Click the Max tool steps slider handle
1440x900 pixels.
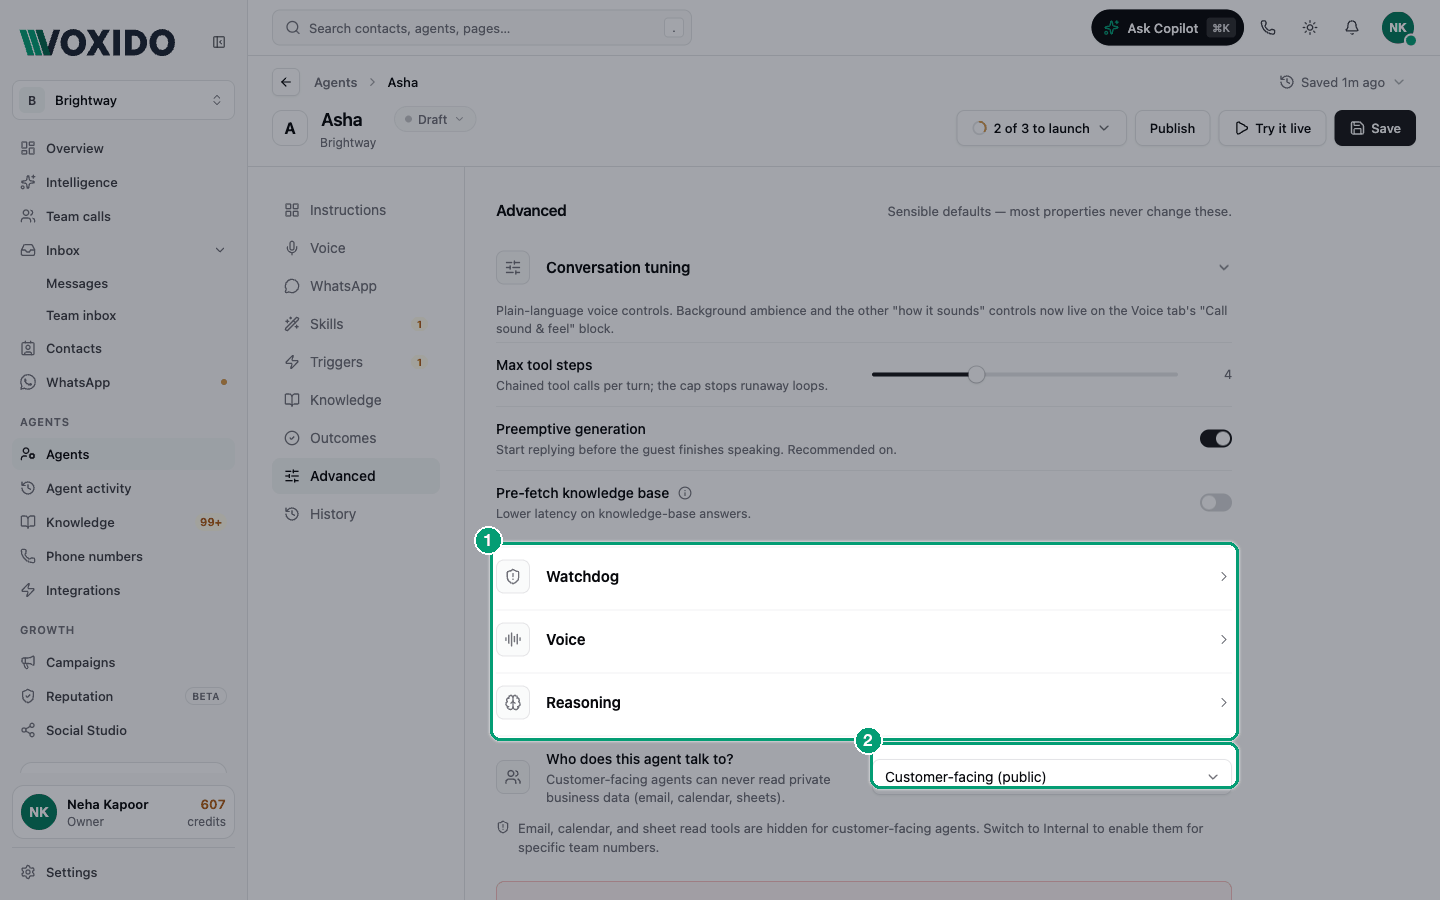[x=977, y=374]
